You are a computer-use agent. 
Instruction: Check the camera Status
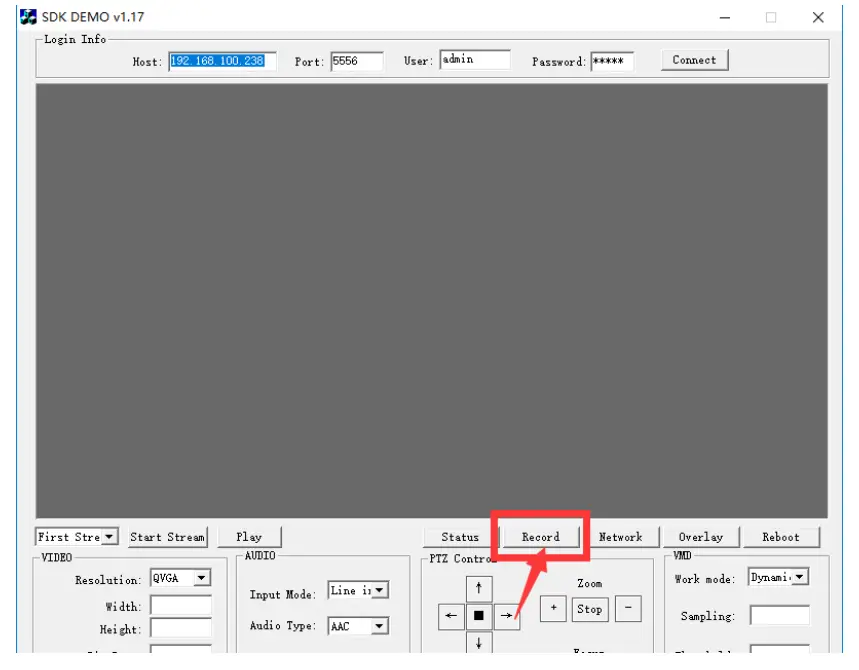pos(458,536)
